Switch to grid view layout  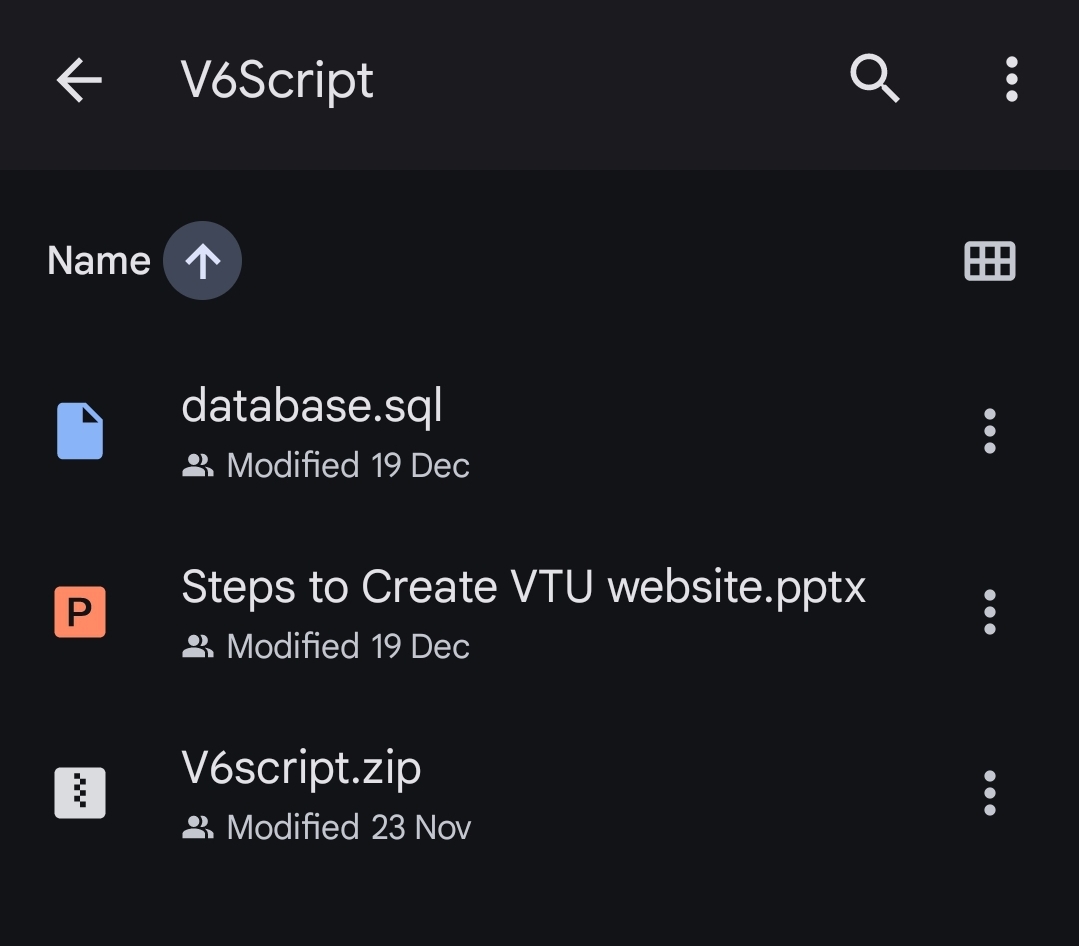coord(989,260)
